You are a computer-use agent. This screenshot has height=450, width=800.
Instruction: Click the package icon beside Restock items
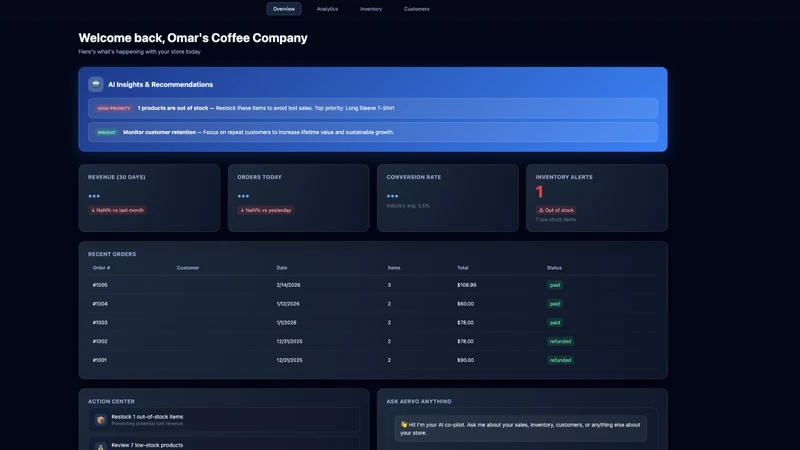tap(101, 420)
